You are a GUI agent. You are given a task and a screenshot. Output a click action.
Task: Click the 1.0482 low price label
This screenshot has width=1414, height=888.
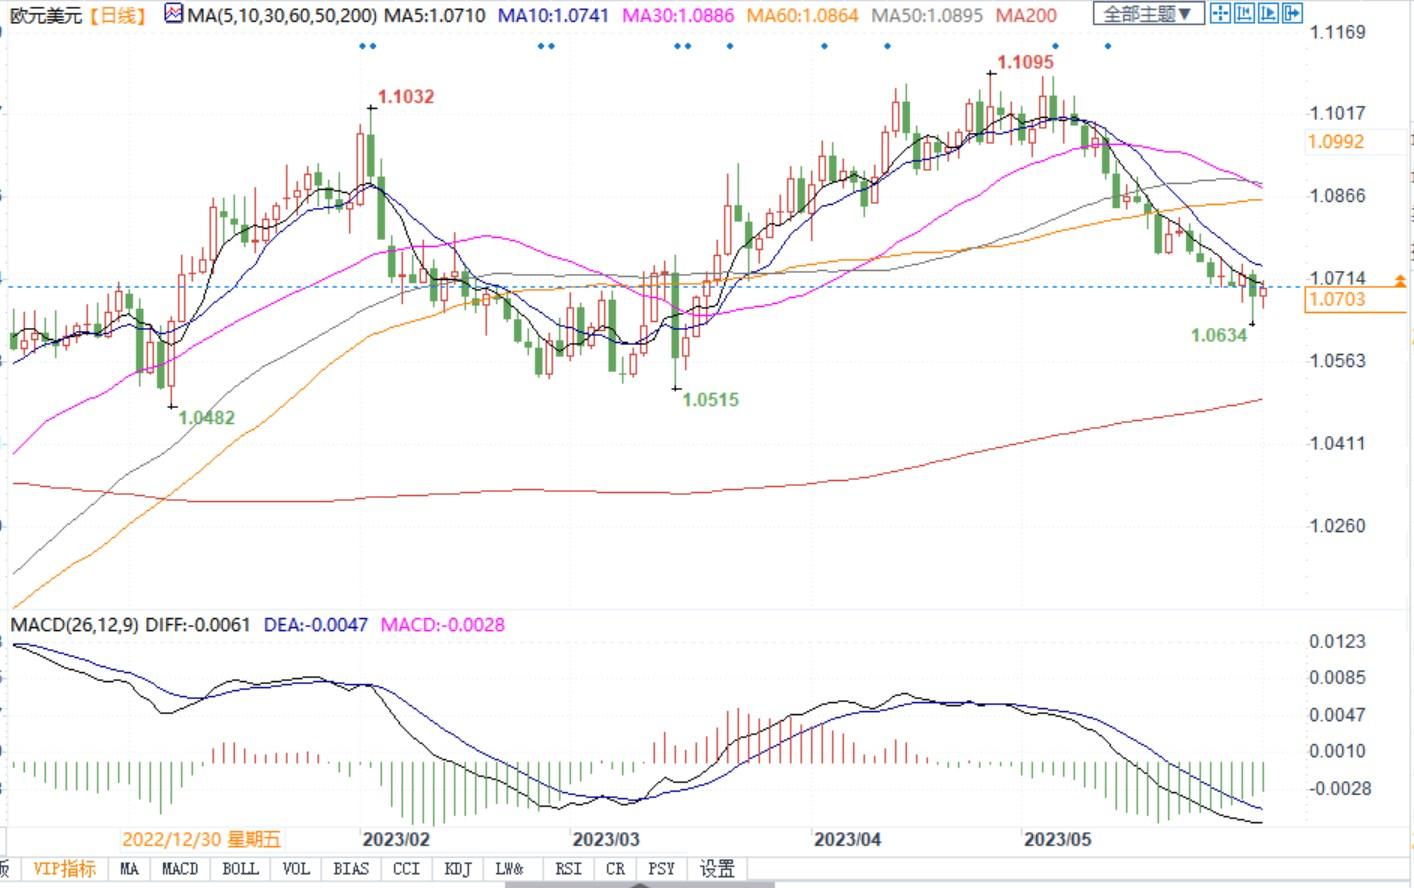tap(206, 418)
